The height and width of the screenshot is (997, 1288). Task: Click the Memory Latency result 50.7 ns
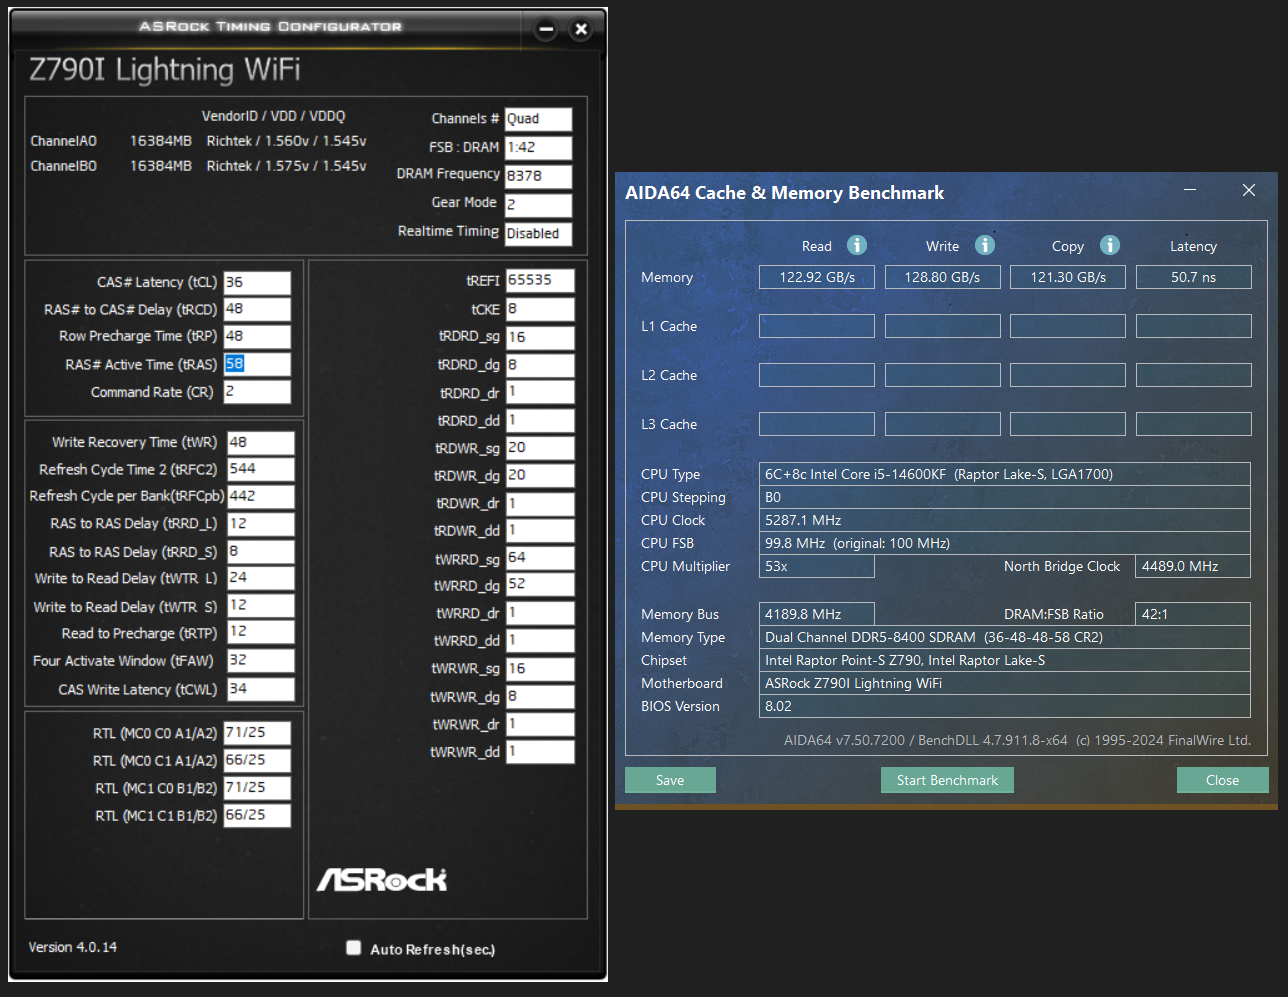pos(1194,277)
